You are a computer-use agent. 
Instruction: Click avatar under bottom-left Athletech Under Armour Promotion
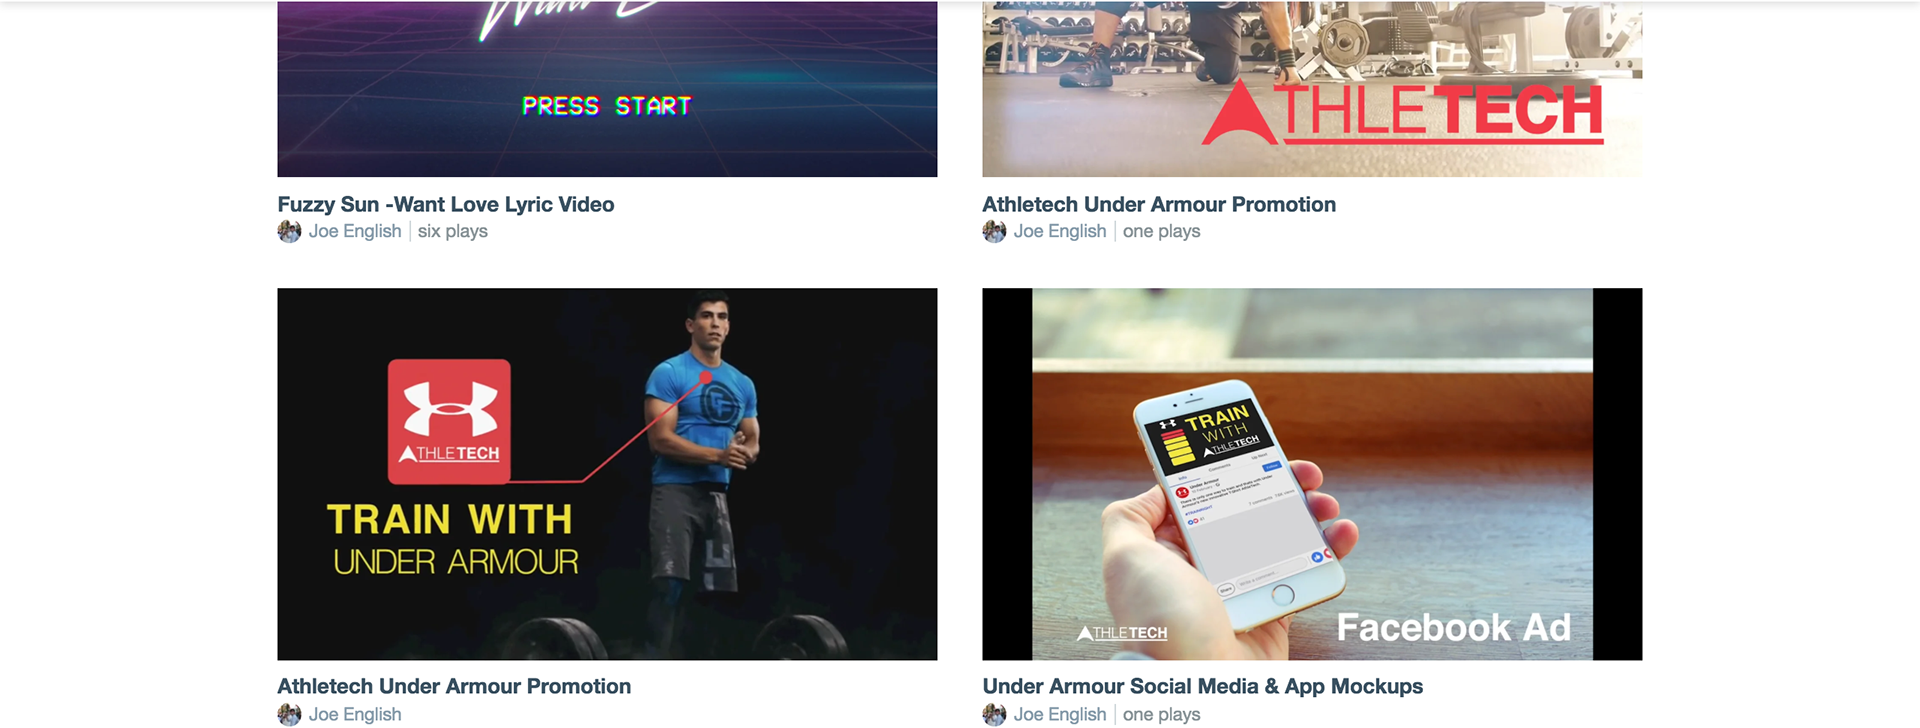click(x=289, y=714)
